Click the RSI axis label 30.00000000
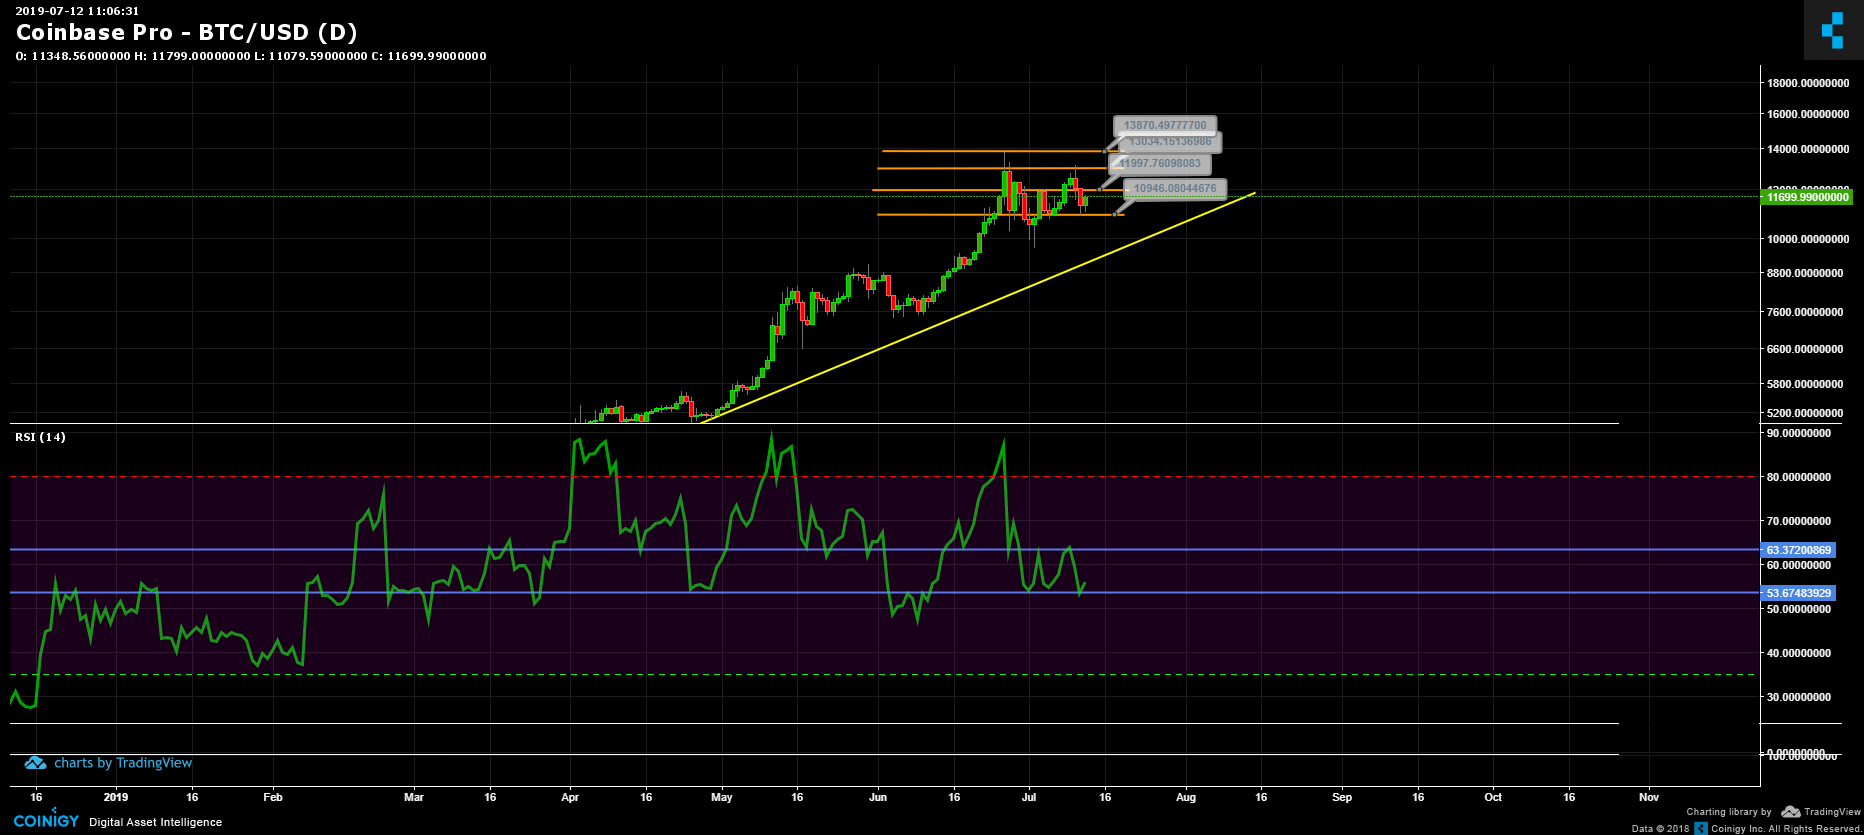This screenshot has width=1864, height=835. tap(1799, 697)
